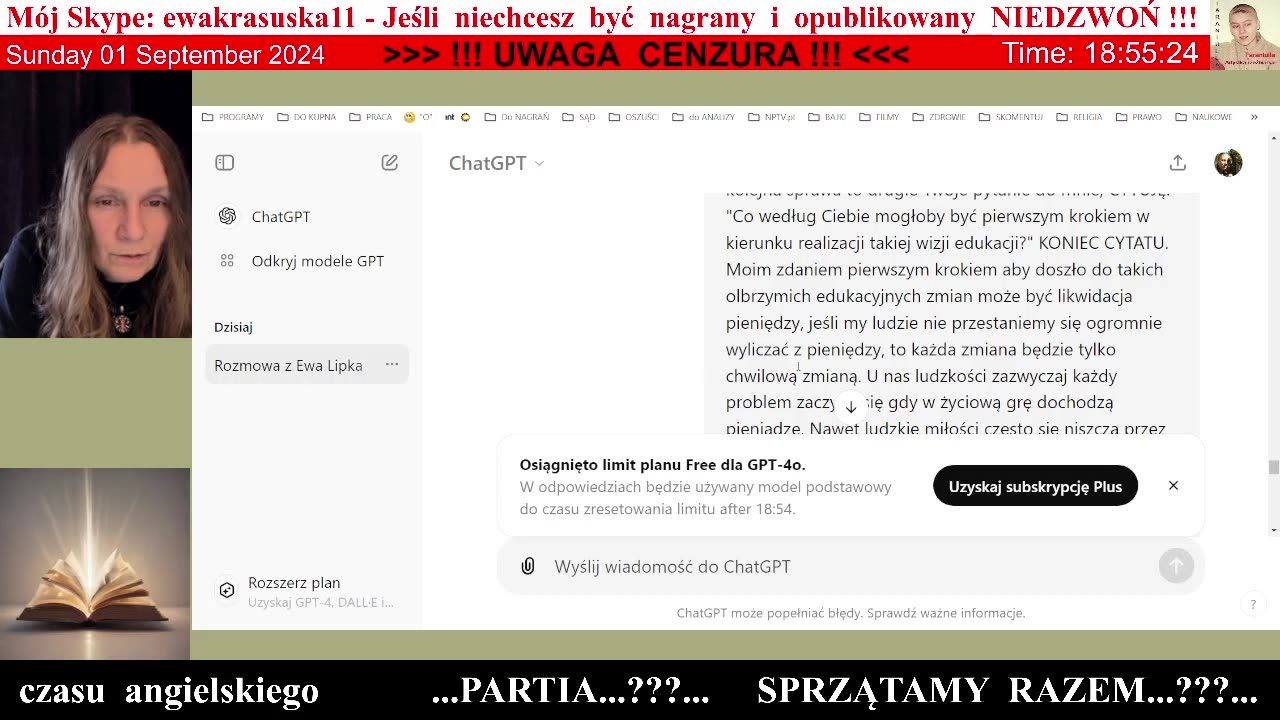Toggle the ChatGPT sidebar panel icon

point(224,163)
